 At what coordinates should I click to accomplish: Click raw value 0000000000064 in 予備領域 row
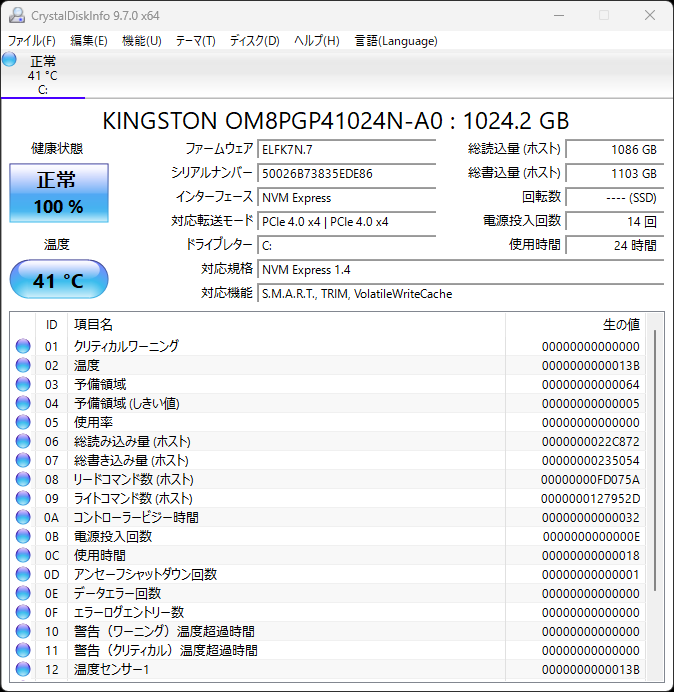pyautogui.click(x=591, y=384)
